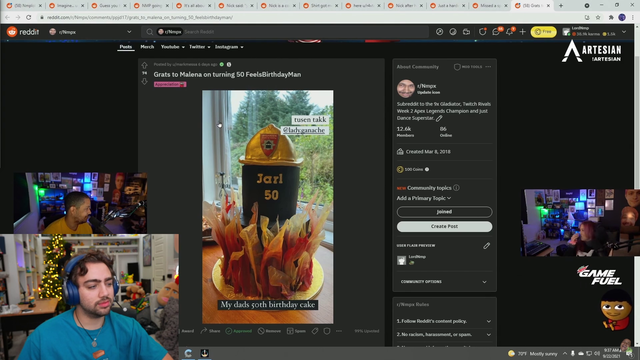Open the Popular compass icon in header
Image resolution: width=640 pixels, height=360 pixels.
439,32
